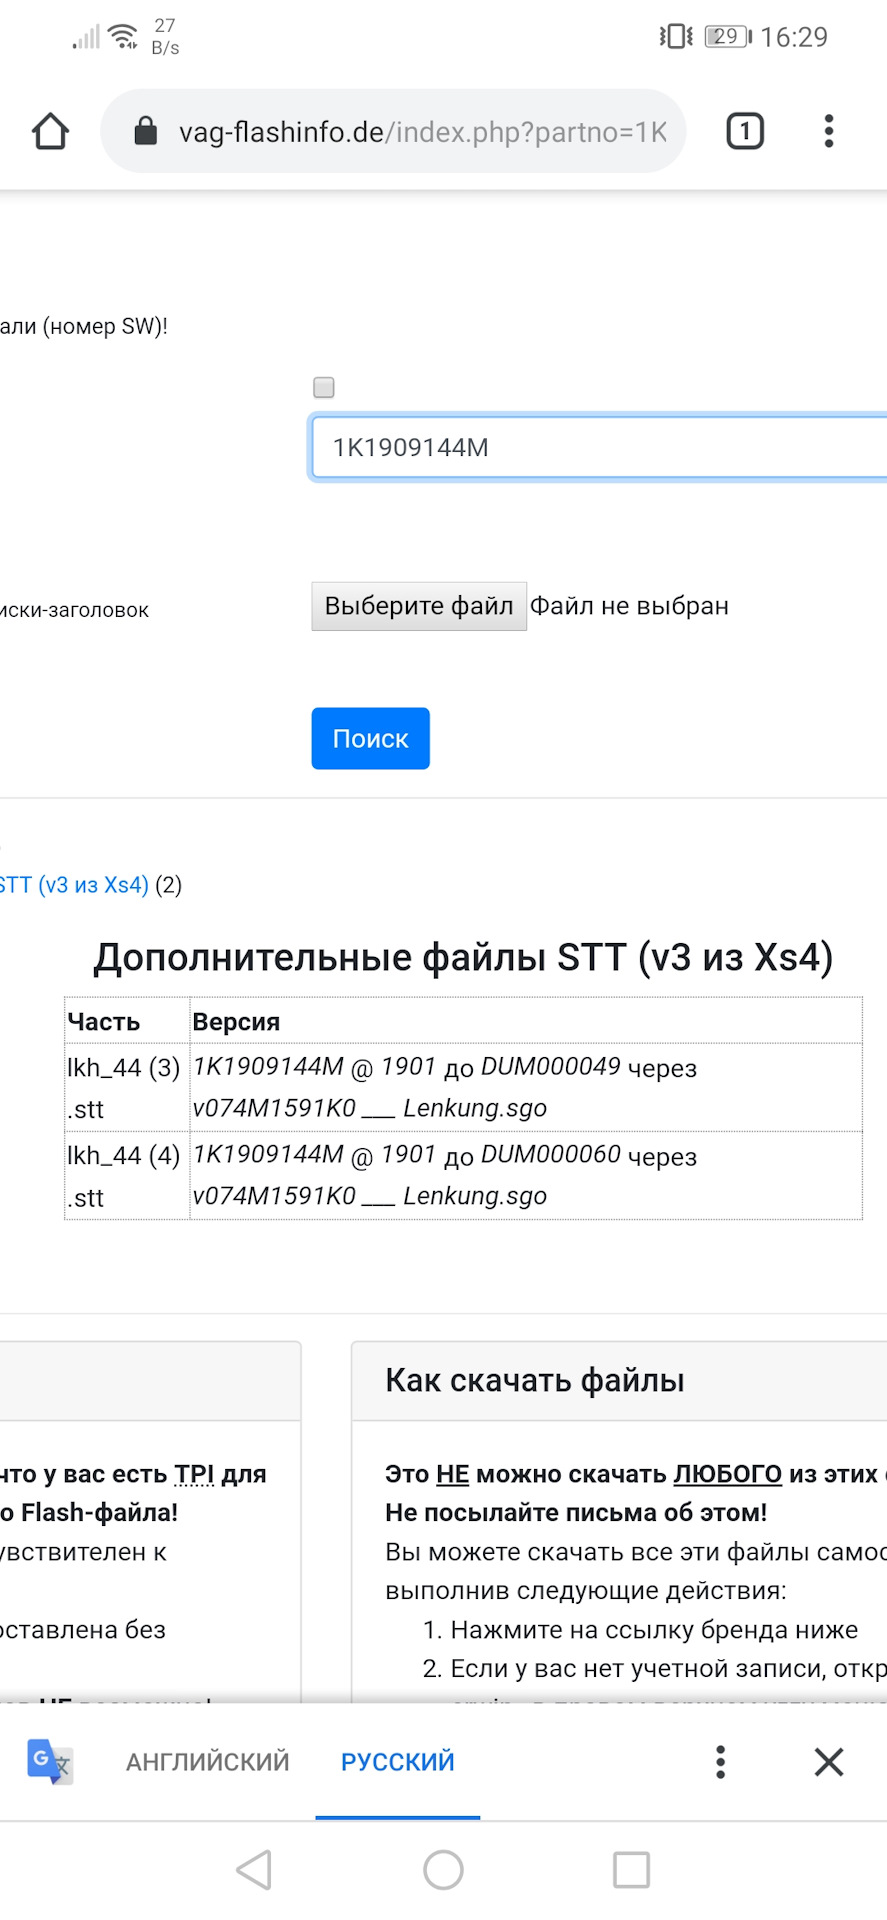The height and width of the screenshot is (1920, 887).
Task: Tap the Chrome home icon
Action: pos(50,131)
